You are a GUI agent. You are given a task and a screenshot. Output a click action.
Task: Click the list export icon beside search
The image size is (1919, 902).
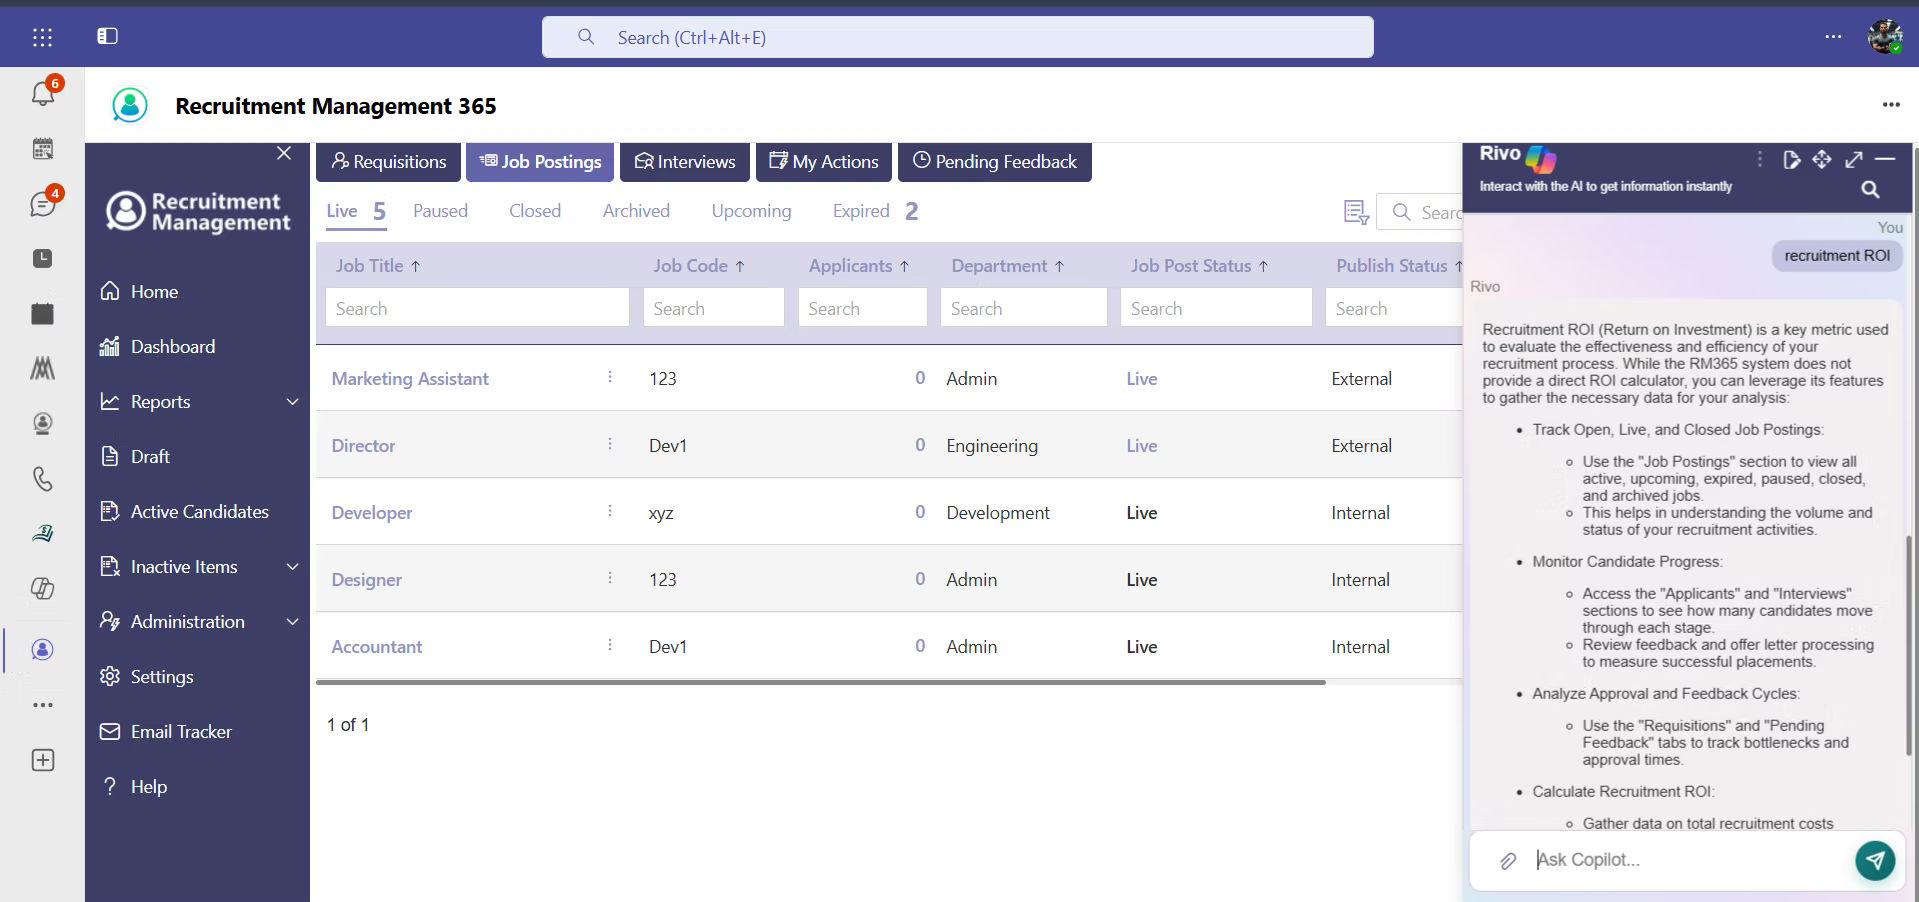pos(1356,212)
